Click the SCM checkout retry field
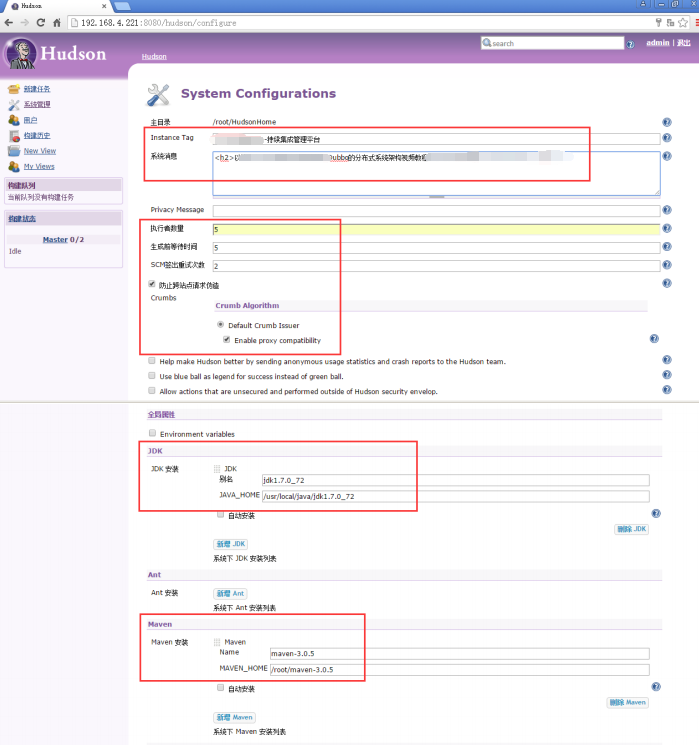Screen dimensions: 699x746 click(436, 266)
